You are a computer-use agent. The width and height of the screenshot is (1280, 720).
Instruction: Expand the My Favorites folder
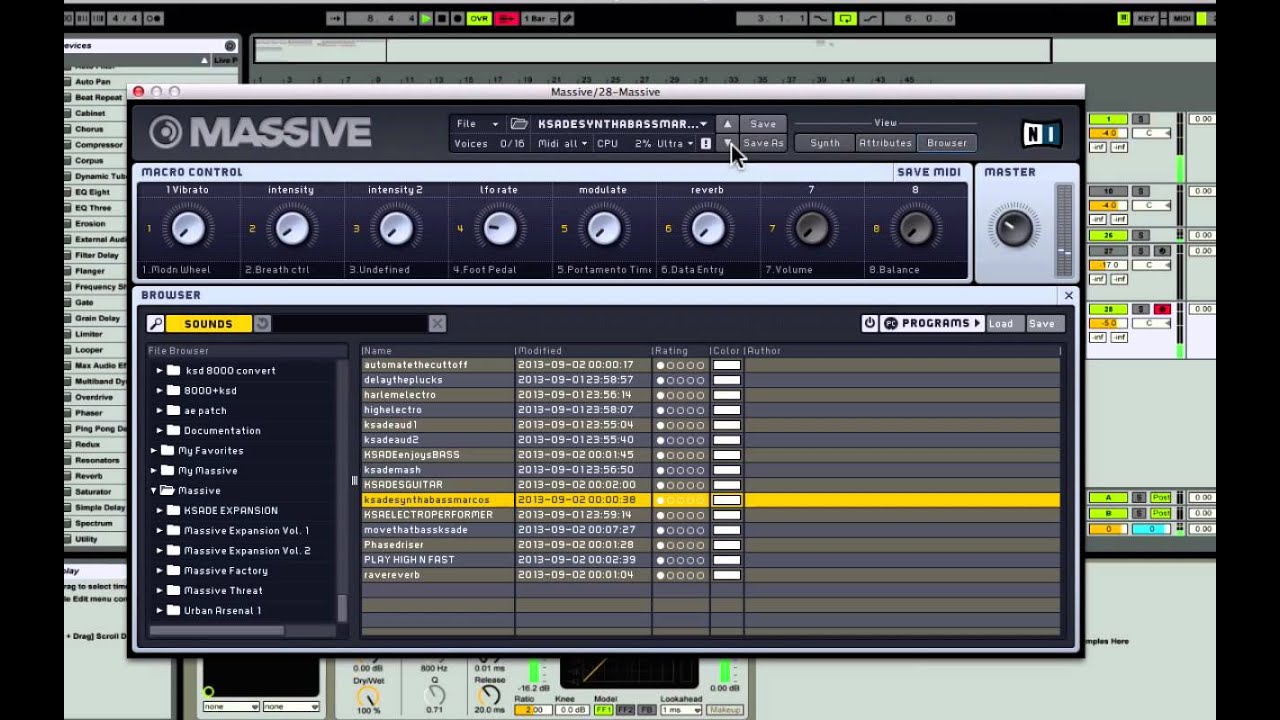click(154, 451)
